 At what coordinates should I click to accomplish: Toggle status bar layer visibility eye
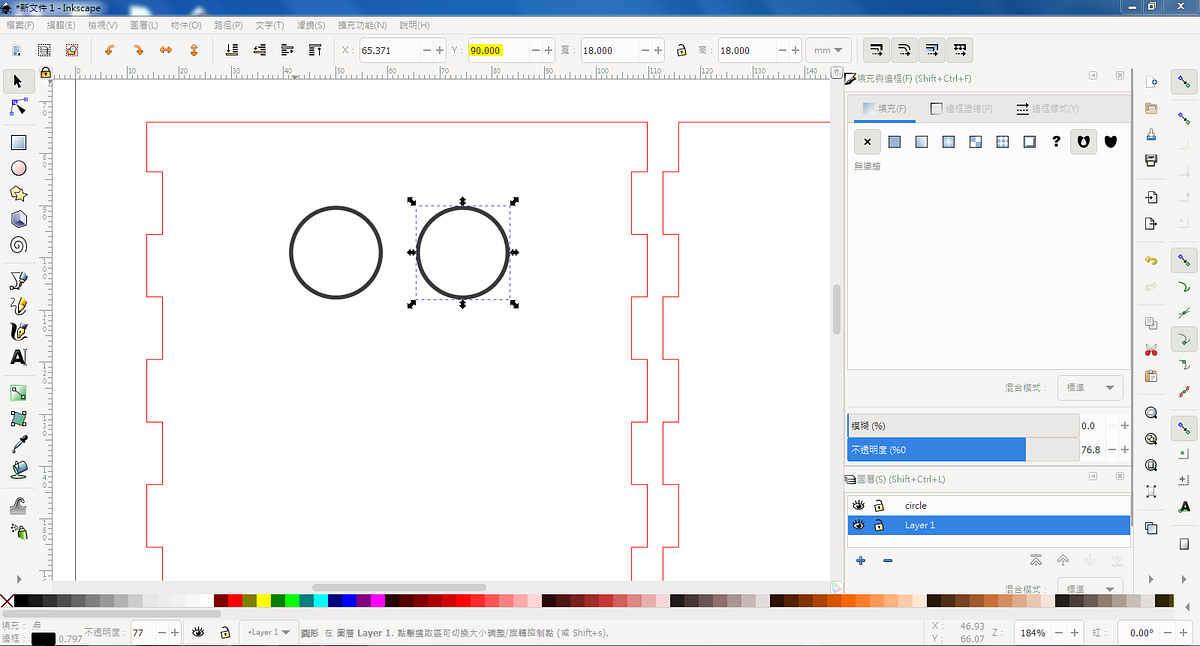(198, 632)
